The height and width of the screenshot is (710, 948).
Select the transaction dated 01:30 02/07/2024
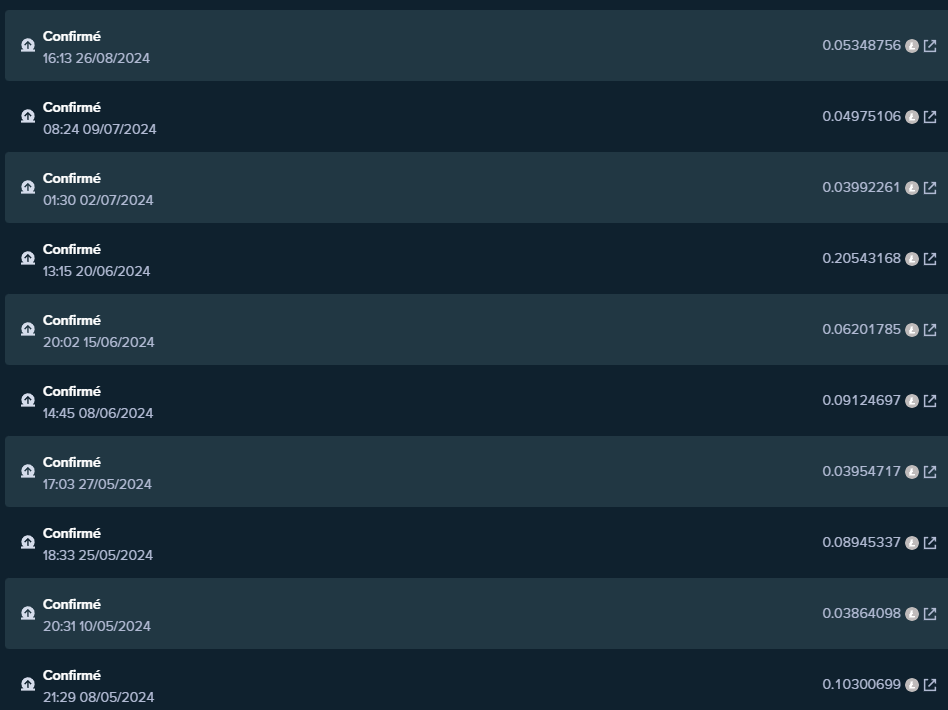[476, 187]
